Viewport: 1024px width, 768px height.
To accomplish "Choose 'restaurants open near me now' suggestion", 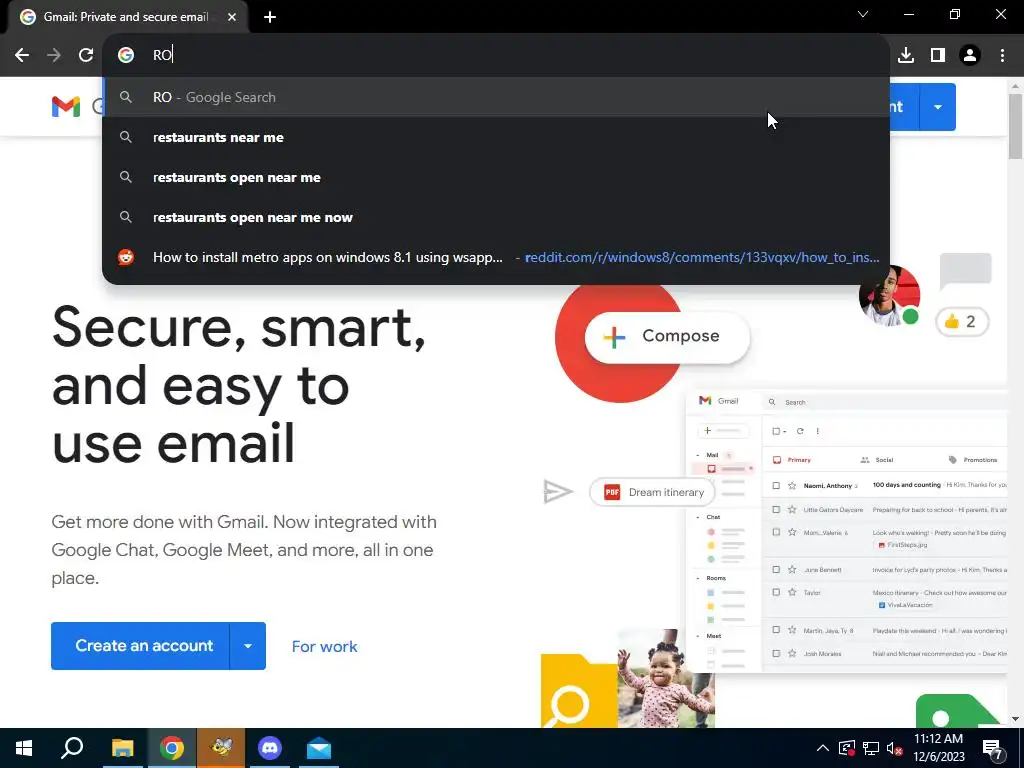I will click(x=496, y=217).
